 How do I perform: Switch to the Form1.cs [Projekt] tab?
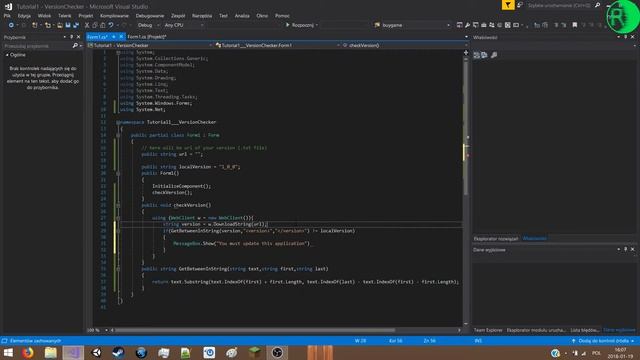click(x=147, y=37)
